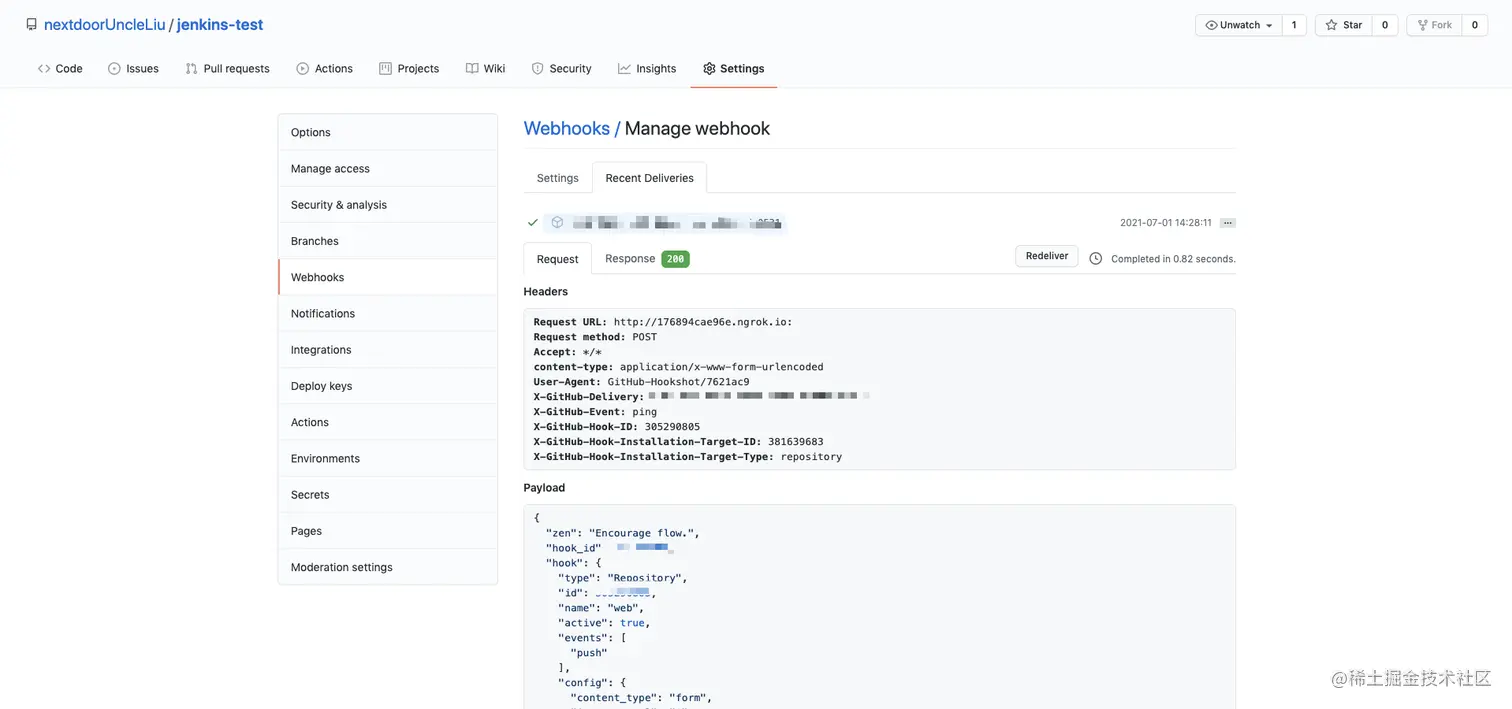Select Webhooks in sidebar
Image resolution: width=1512 pixels, height=709 pixels.
[x=388, y=277]
